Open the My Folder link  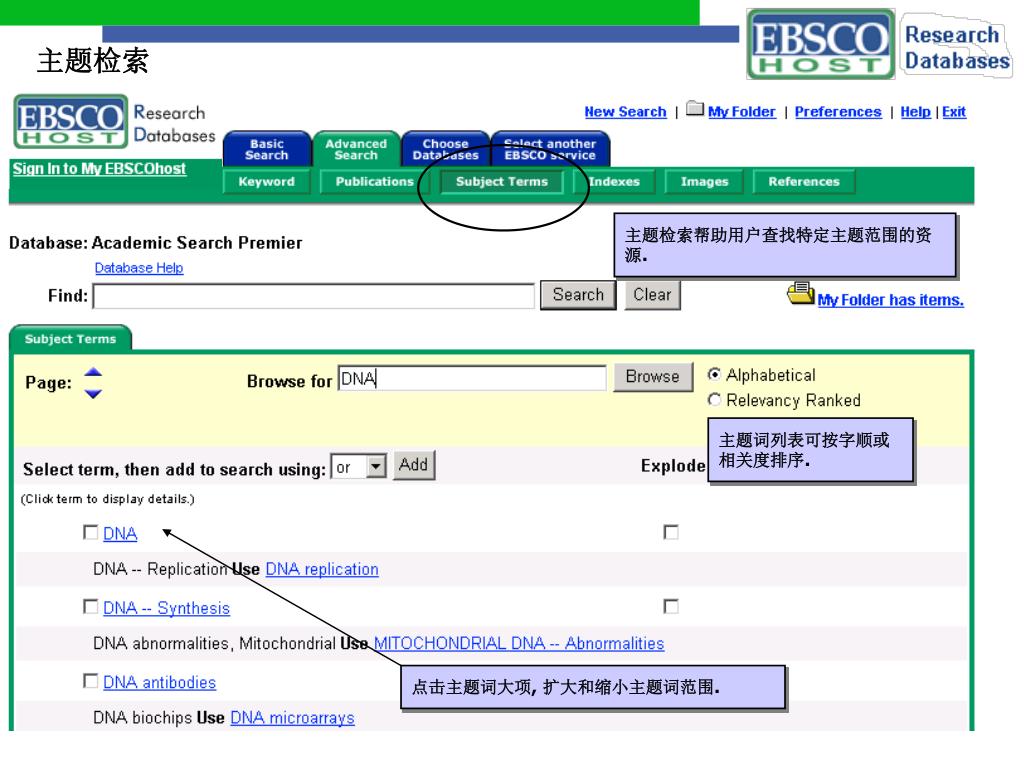tap(742, 112)
